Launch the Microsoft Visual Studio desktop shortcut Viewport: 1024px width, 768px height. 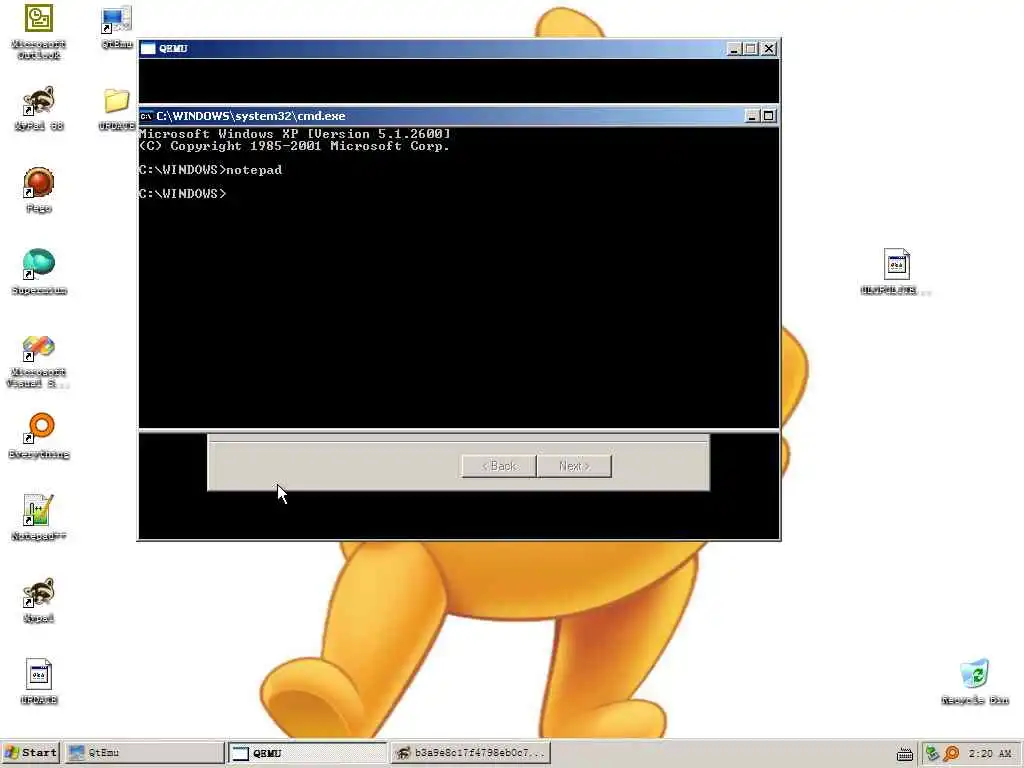pyautogui.click(x=39, y=347)
